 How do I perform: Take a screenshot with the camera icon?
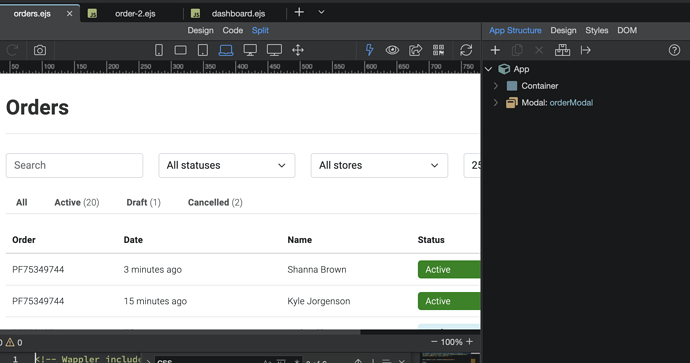40,50
